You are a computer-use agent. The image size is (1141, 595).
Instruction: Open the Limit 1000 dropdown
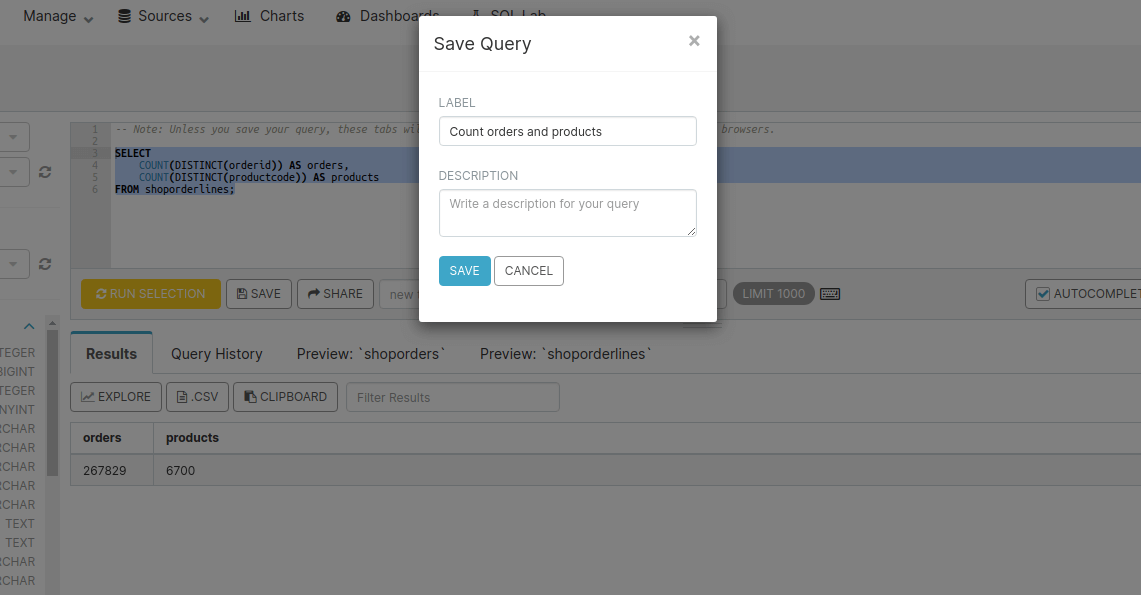773,294
